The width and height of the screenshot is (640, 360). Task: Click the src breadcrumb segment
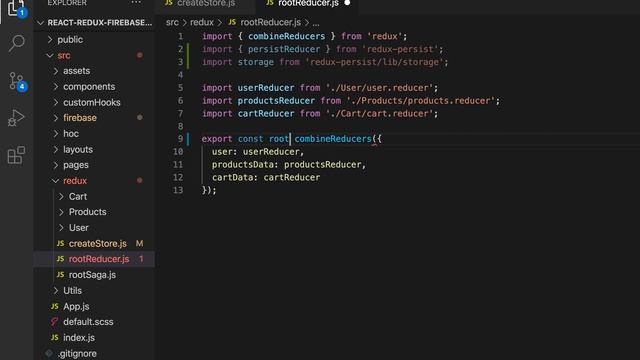pos(172,22)
